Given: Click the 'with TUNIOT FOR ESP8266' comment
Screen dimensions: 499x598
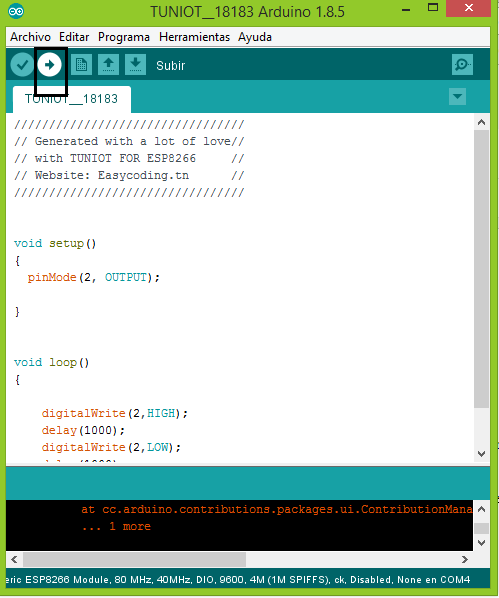Looking at the screenshot, I should click(x=115, y=158).
